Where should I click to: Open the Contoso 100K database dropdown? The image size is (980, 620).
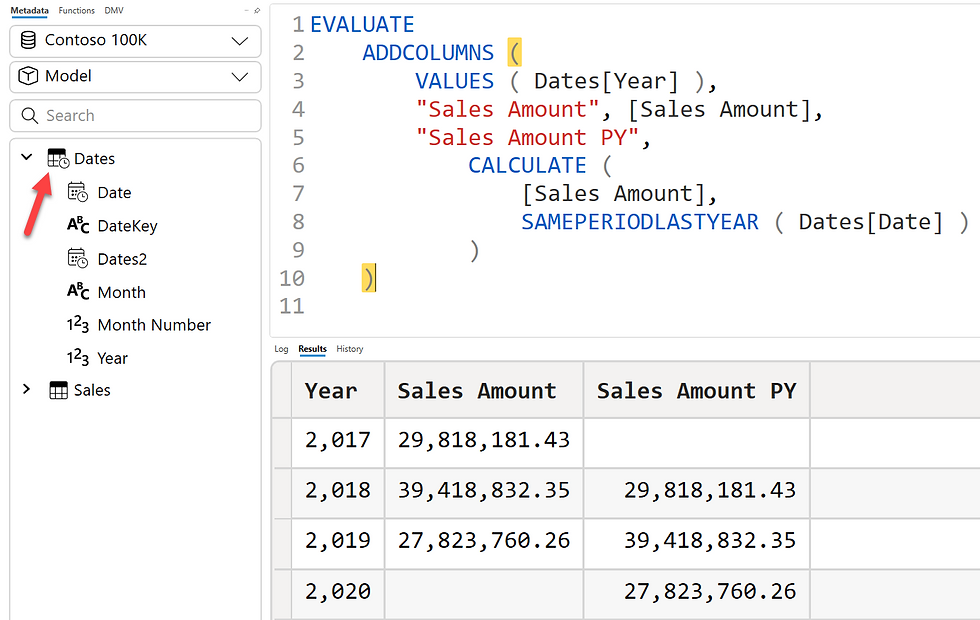[x=135, y=41]
